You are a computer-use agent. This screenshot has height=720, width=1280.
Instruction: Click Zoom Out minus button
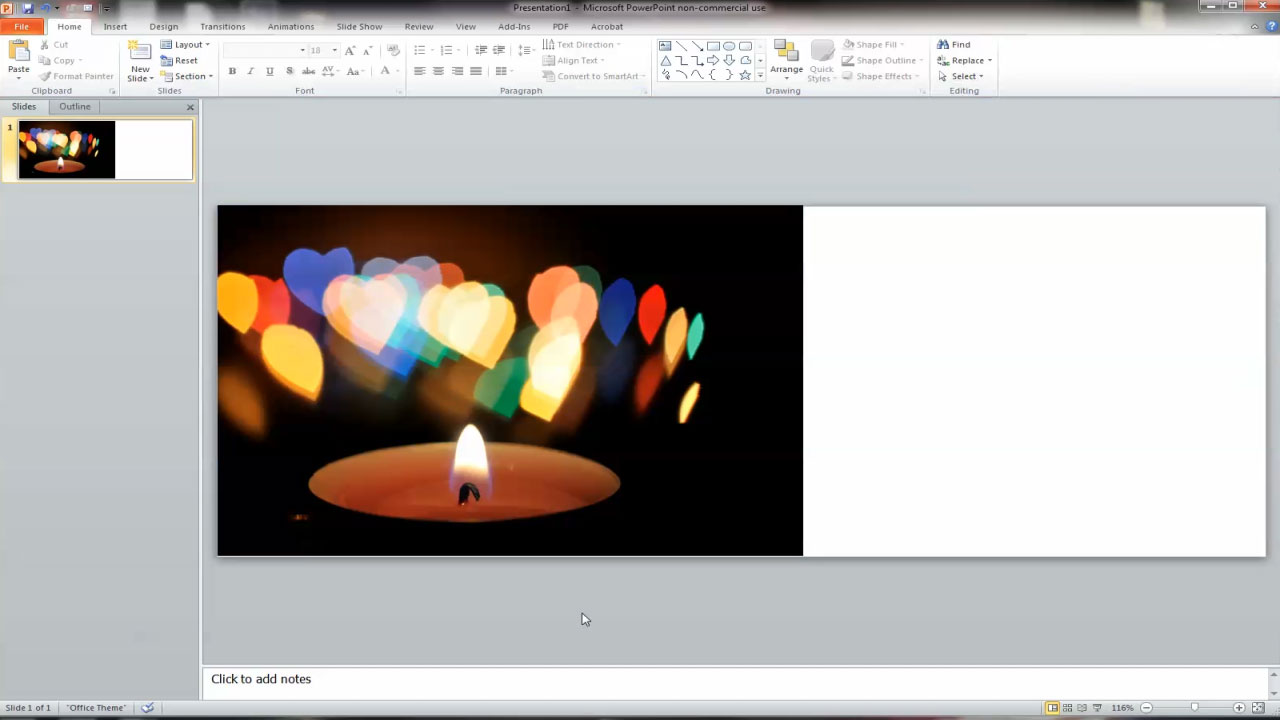(x=1147, y=708)
